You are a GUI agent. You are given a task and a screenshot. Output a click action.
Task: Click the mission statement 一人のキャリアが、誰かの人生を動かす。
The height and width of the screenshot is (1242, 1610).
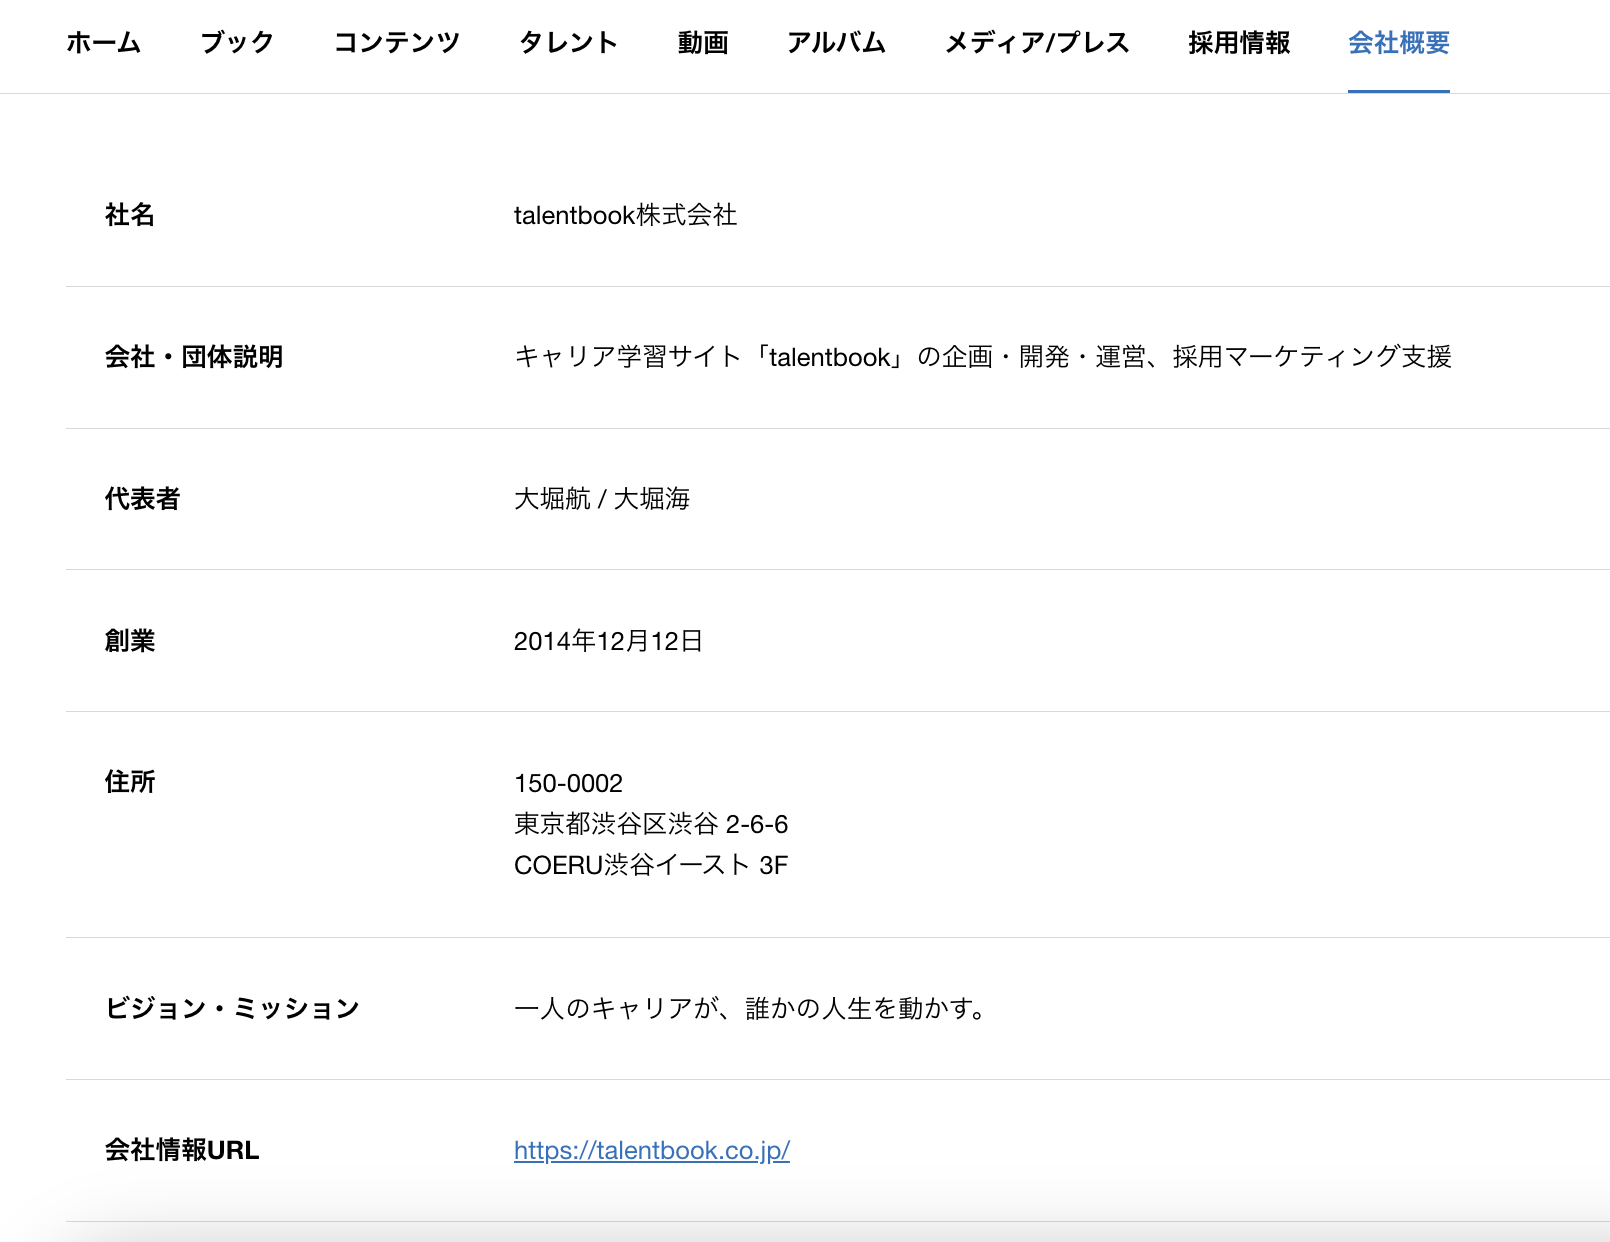[x=751, y=1008]
